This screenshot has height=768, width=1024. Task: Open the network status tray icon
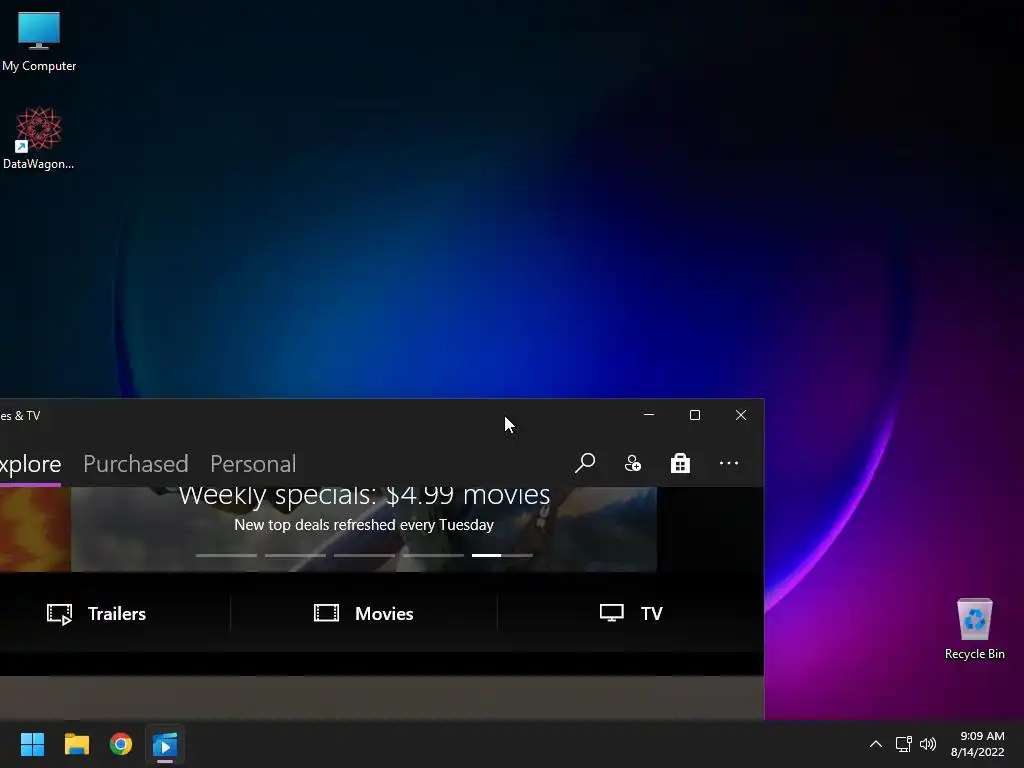(903, 744)
